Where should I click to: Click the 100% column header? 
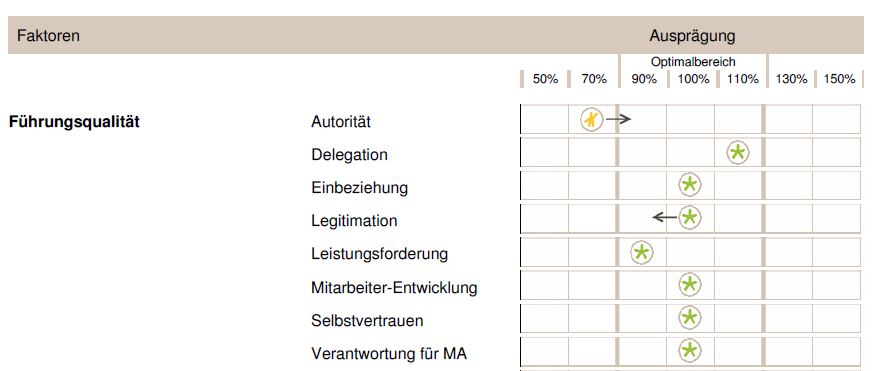coord(694,79)
